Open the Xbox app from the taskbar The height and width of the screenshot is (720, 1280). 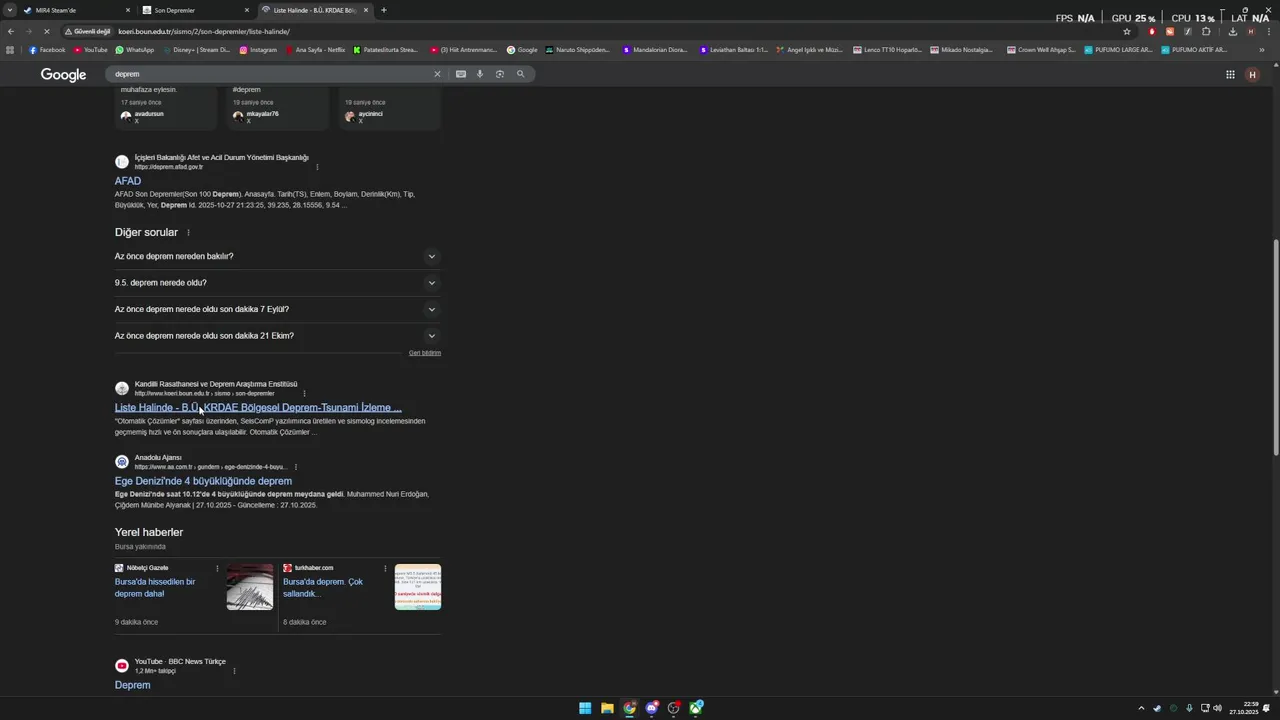tap(696, 708)
